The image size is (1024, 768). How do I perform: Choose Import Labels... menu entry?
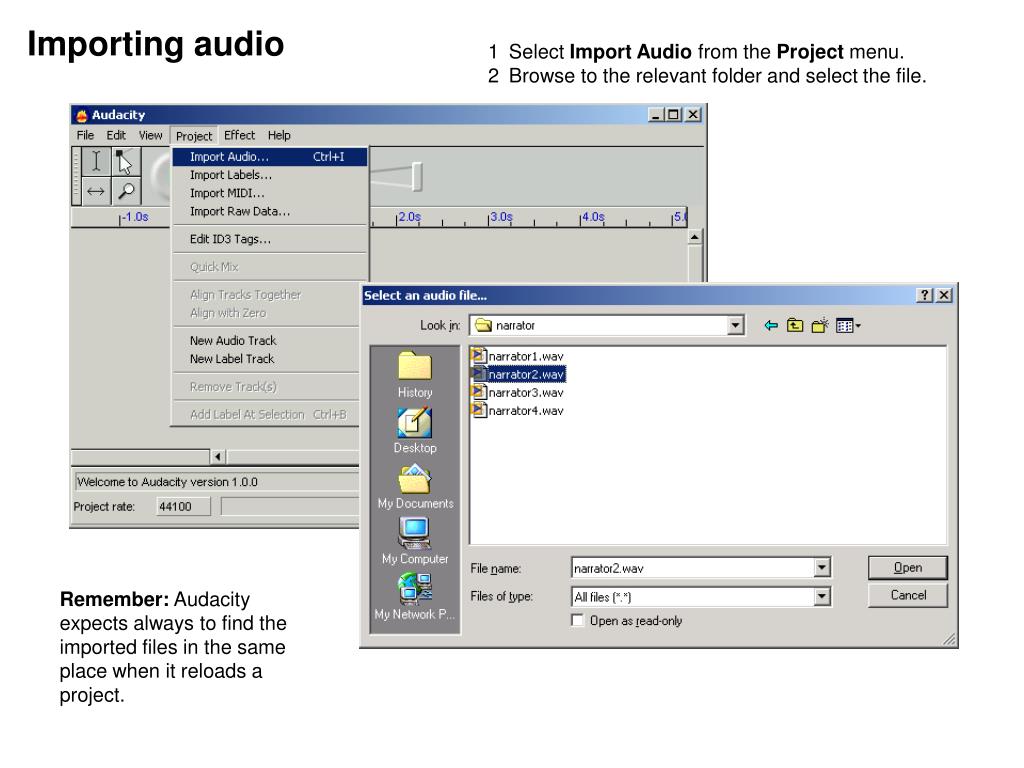[x=270, y=175]
